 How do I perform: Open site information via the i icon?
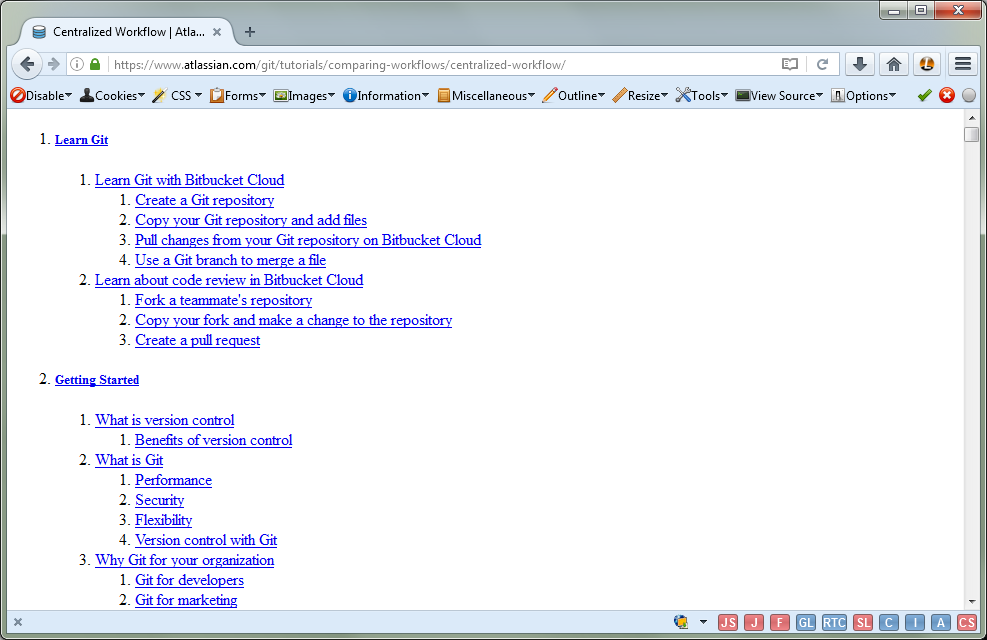(77, 64)
